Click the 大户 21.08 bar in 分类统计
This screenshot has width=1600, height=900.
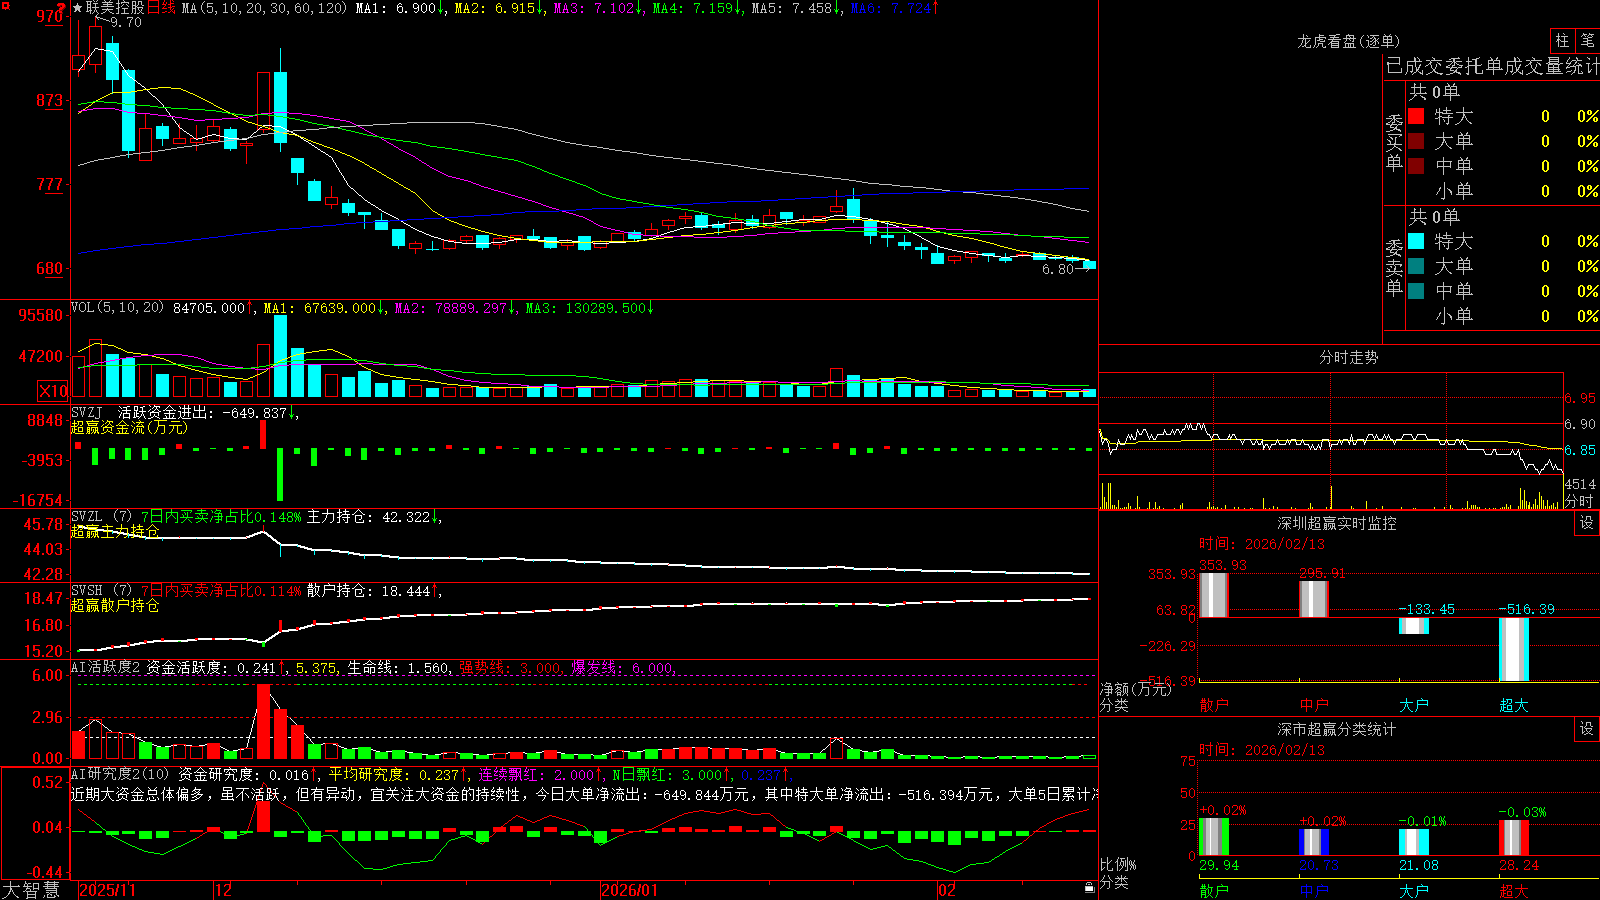1414,842
